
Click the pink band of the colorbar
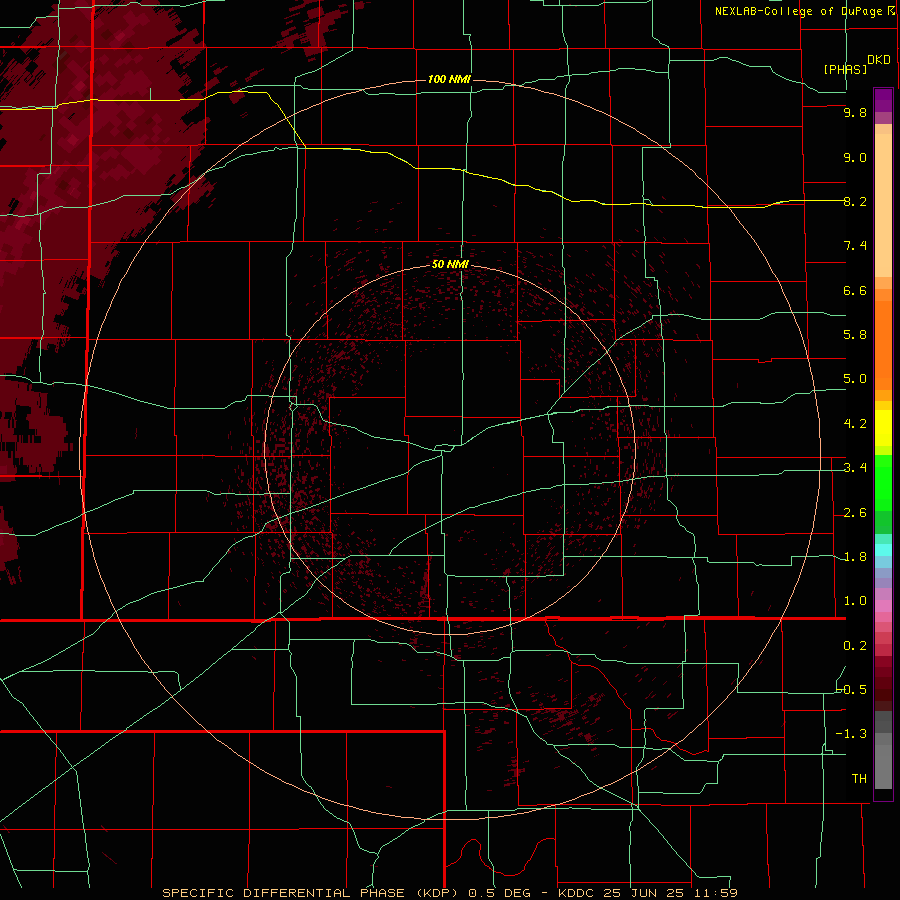(883, 606)
